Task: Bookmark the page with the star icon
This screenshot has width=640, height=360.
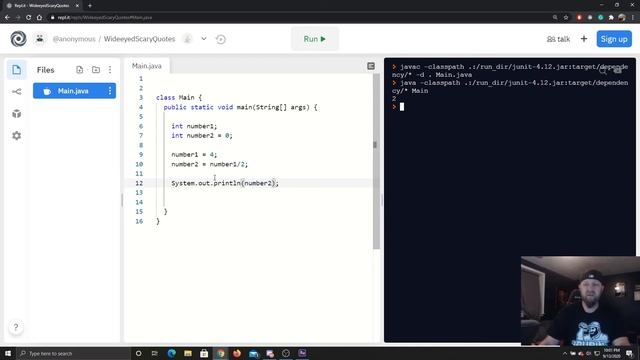Action: [566, 18]
